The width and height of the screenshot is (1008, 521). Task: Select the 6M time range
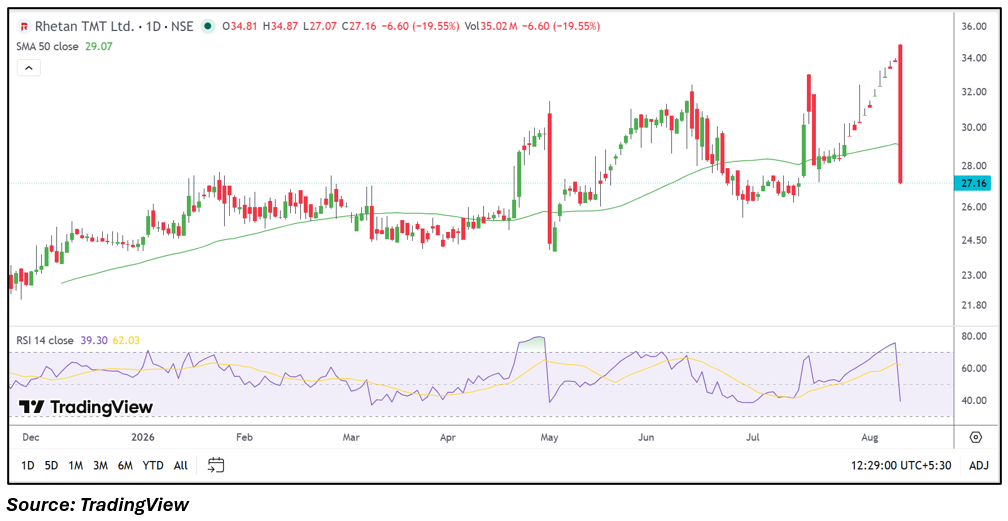[x=125, y=465]
